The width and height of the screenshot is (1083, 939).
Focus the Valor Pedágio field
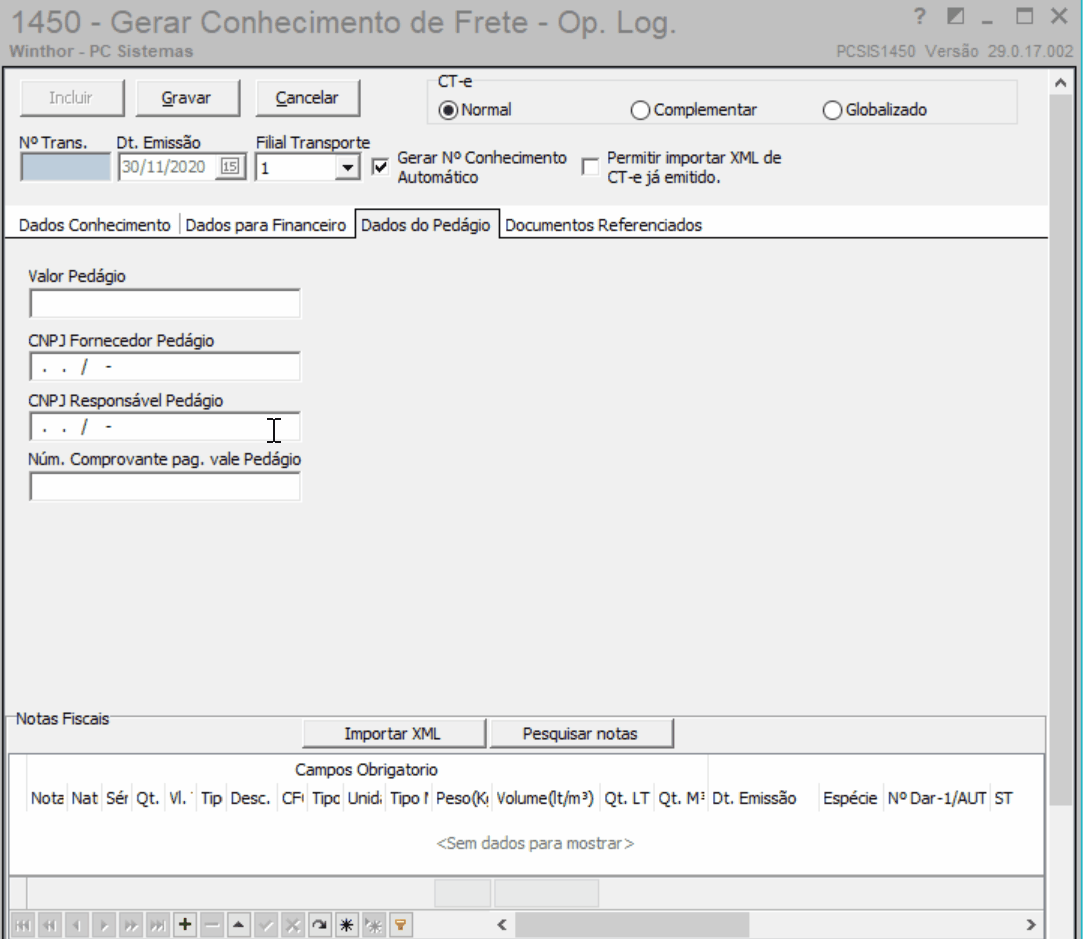[164, 304]
